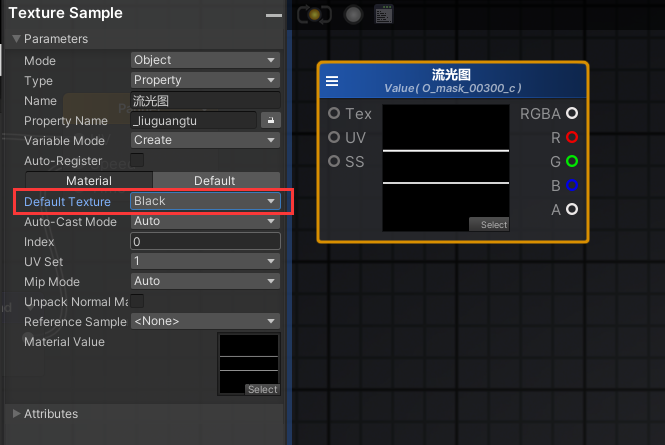
Task: Click the node title 流光图
Action: (x=451, y=75)
